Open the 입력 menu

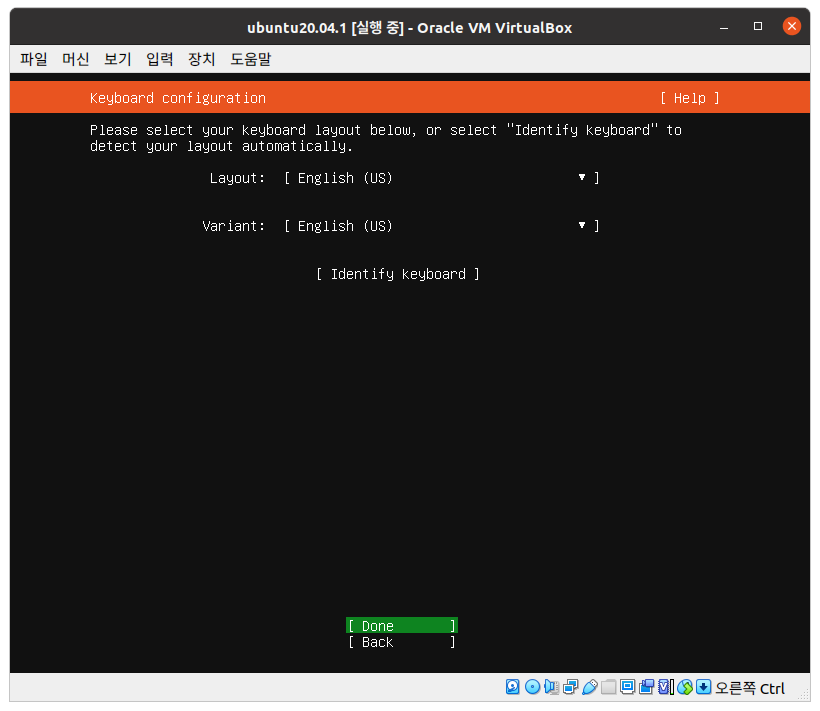point(160,59)
